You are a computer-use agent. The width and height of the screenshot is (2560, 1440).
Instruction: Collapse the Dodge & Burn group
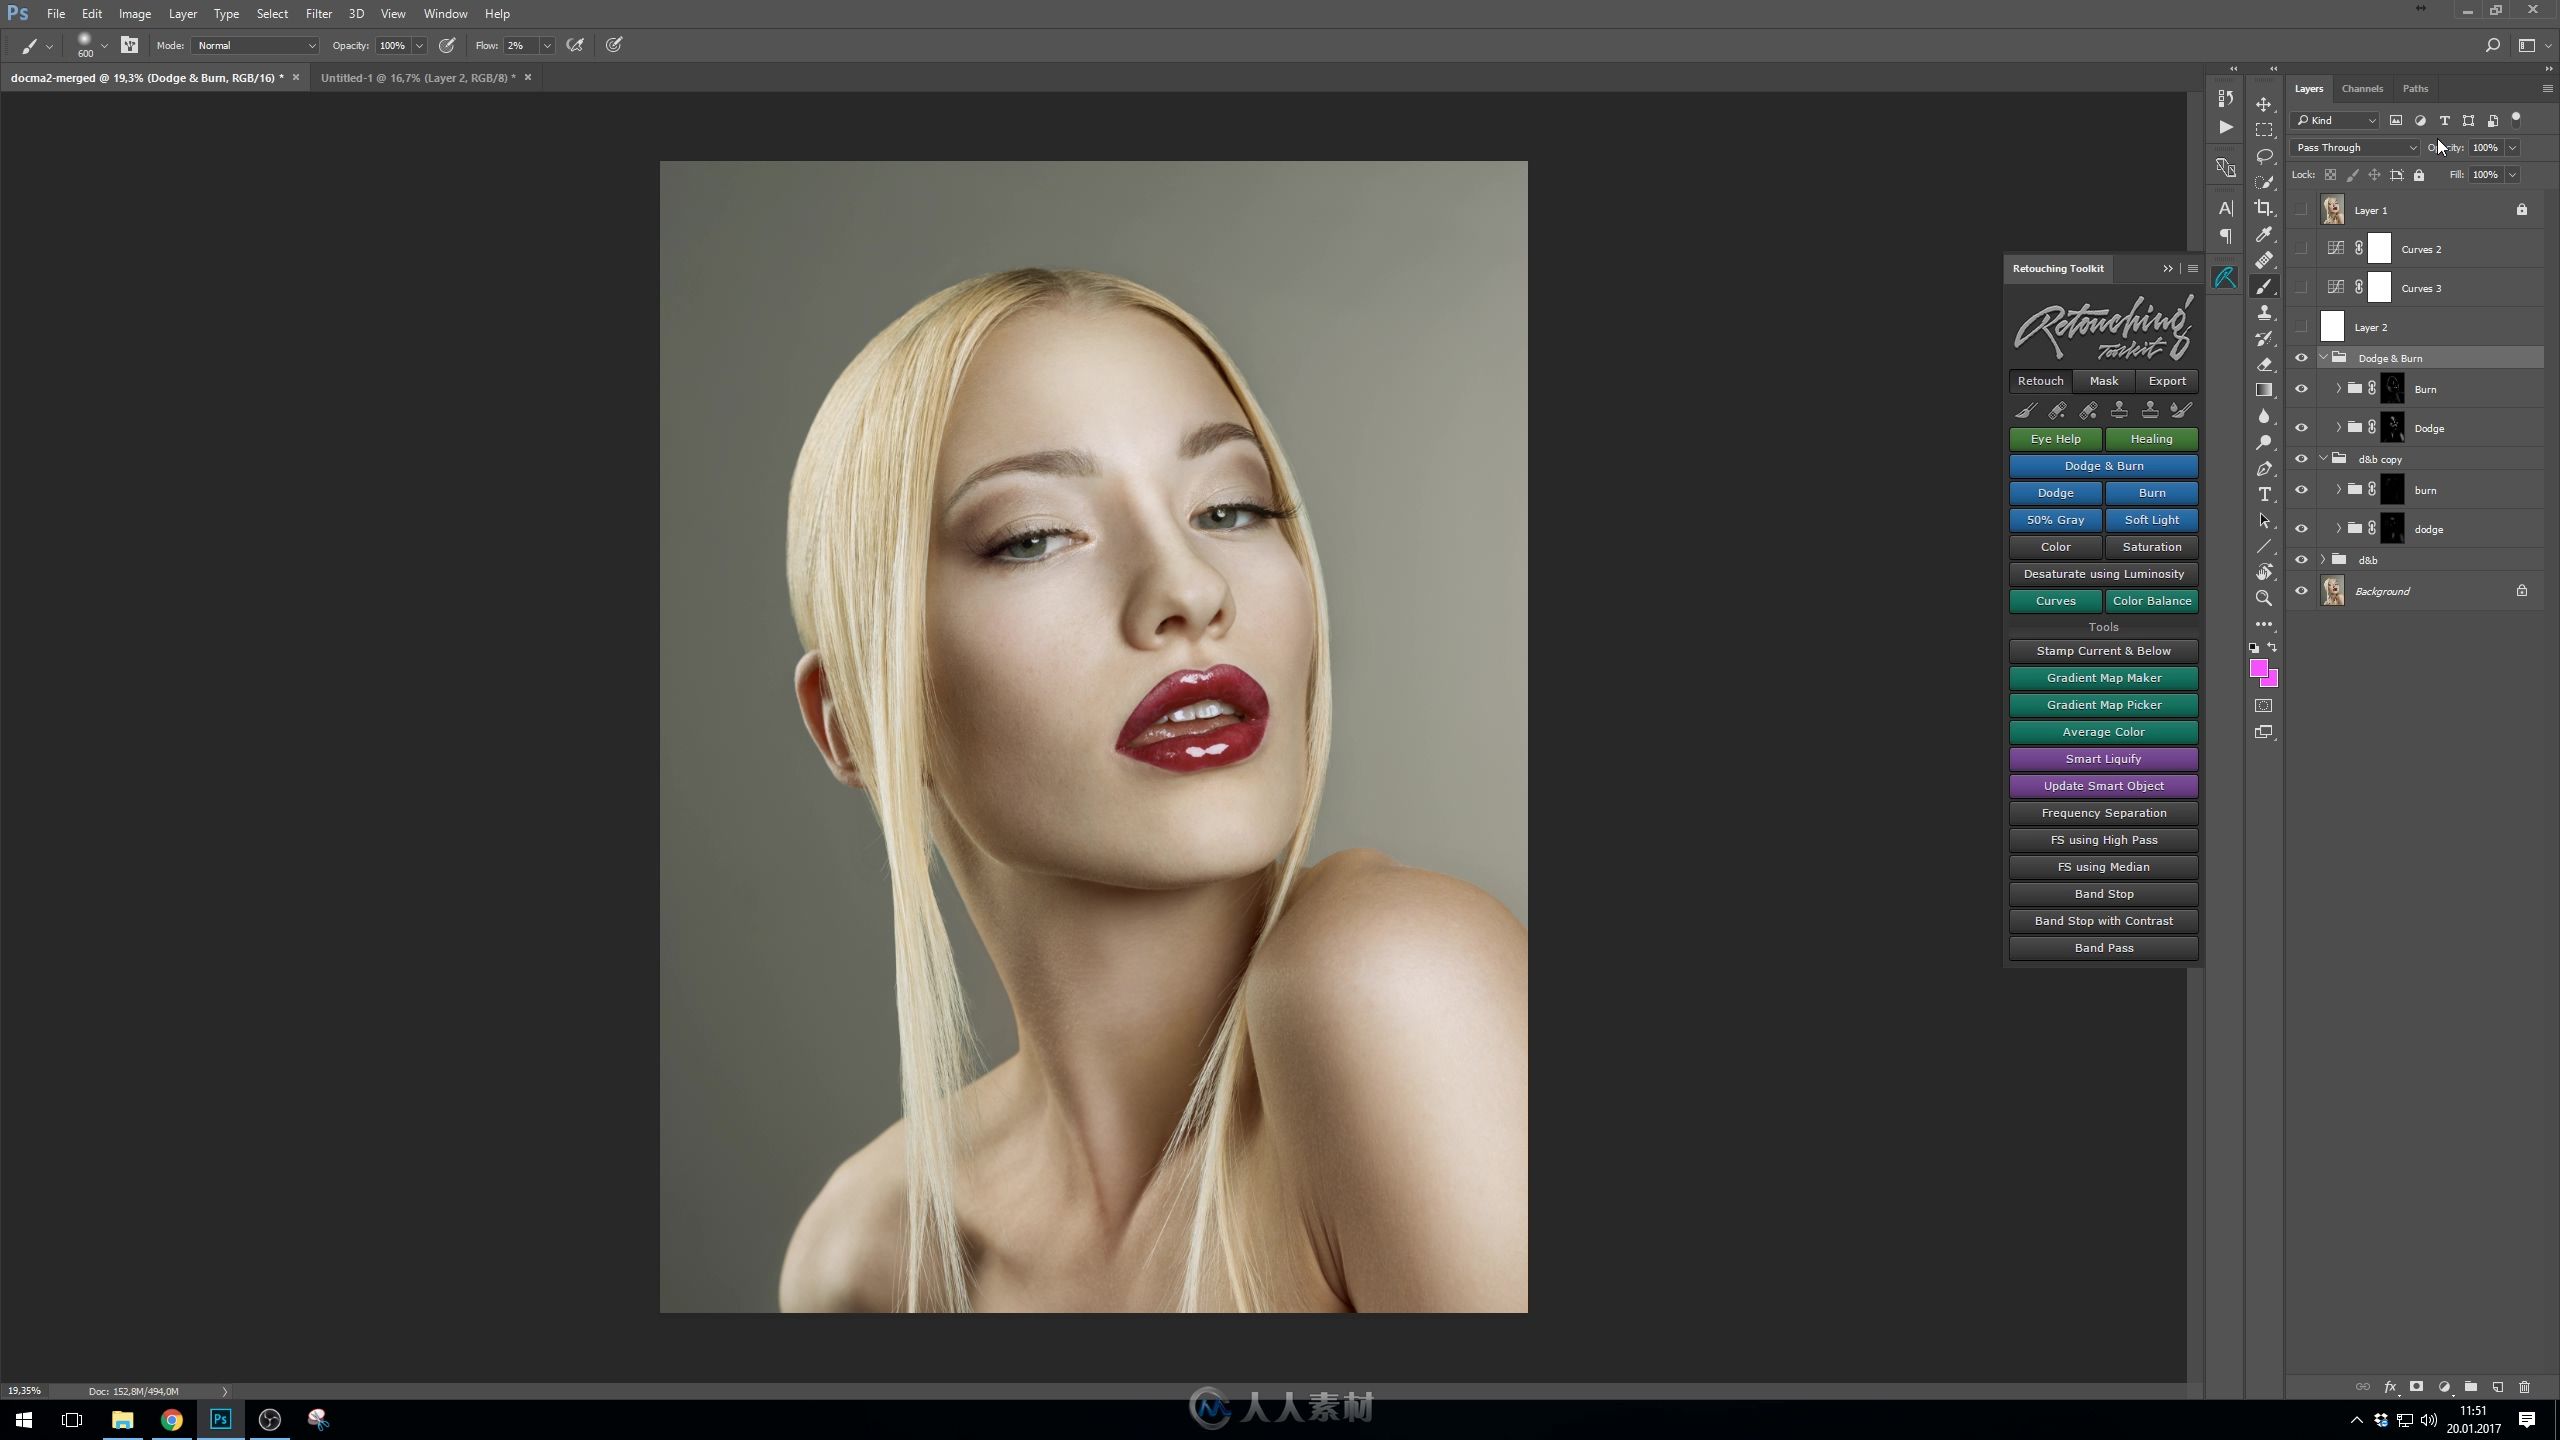click(2323, 357)
